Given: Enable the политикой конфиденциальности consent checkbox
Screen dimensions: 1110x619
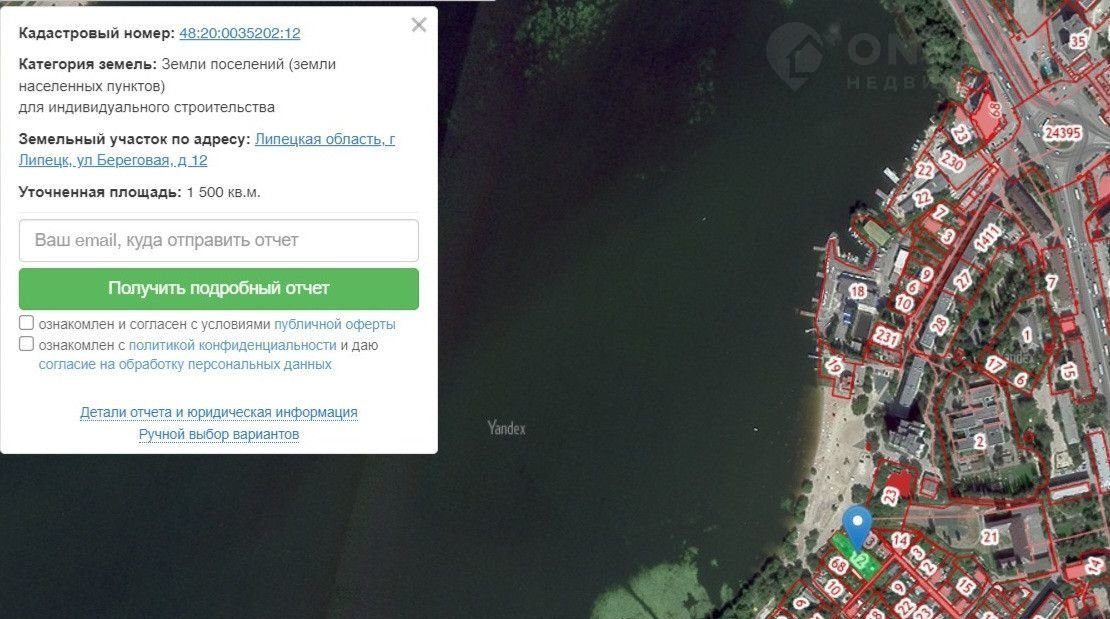Looking at the screenshot, I should click(x=26, y=344).
